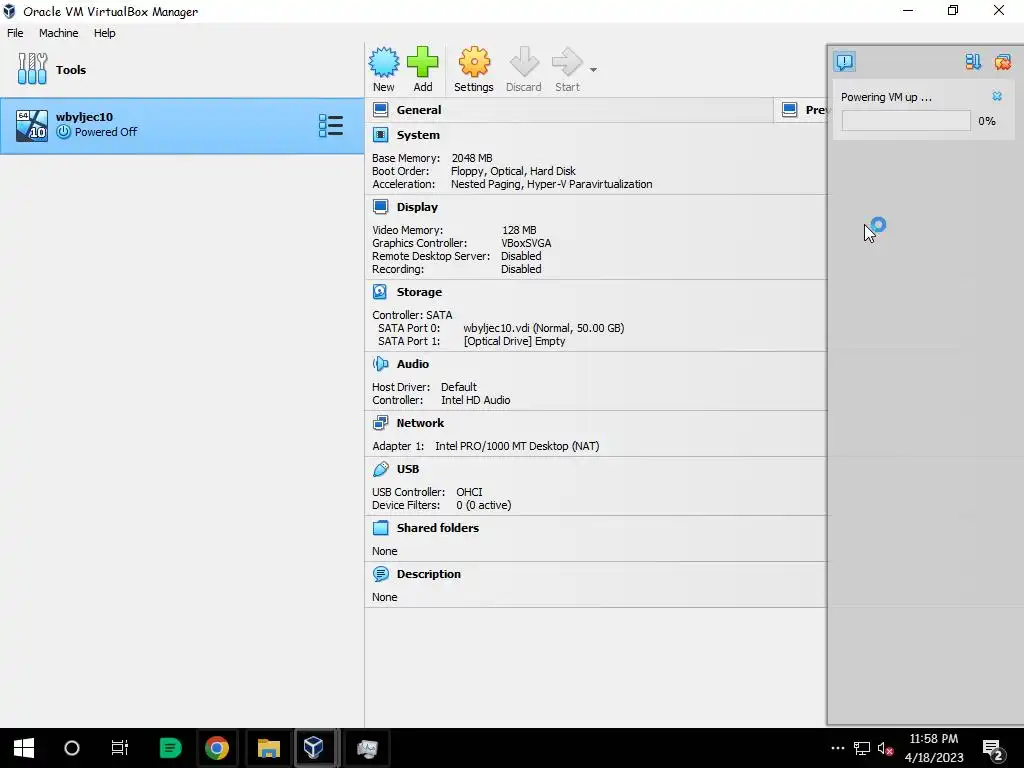This screenshot has width=1024, height=768.
Task: Open Task View in taskbar
Action: tap(120, 748)
